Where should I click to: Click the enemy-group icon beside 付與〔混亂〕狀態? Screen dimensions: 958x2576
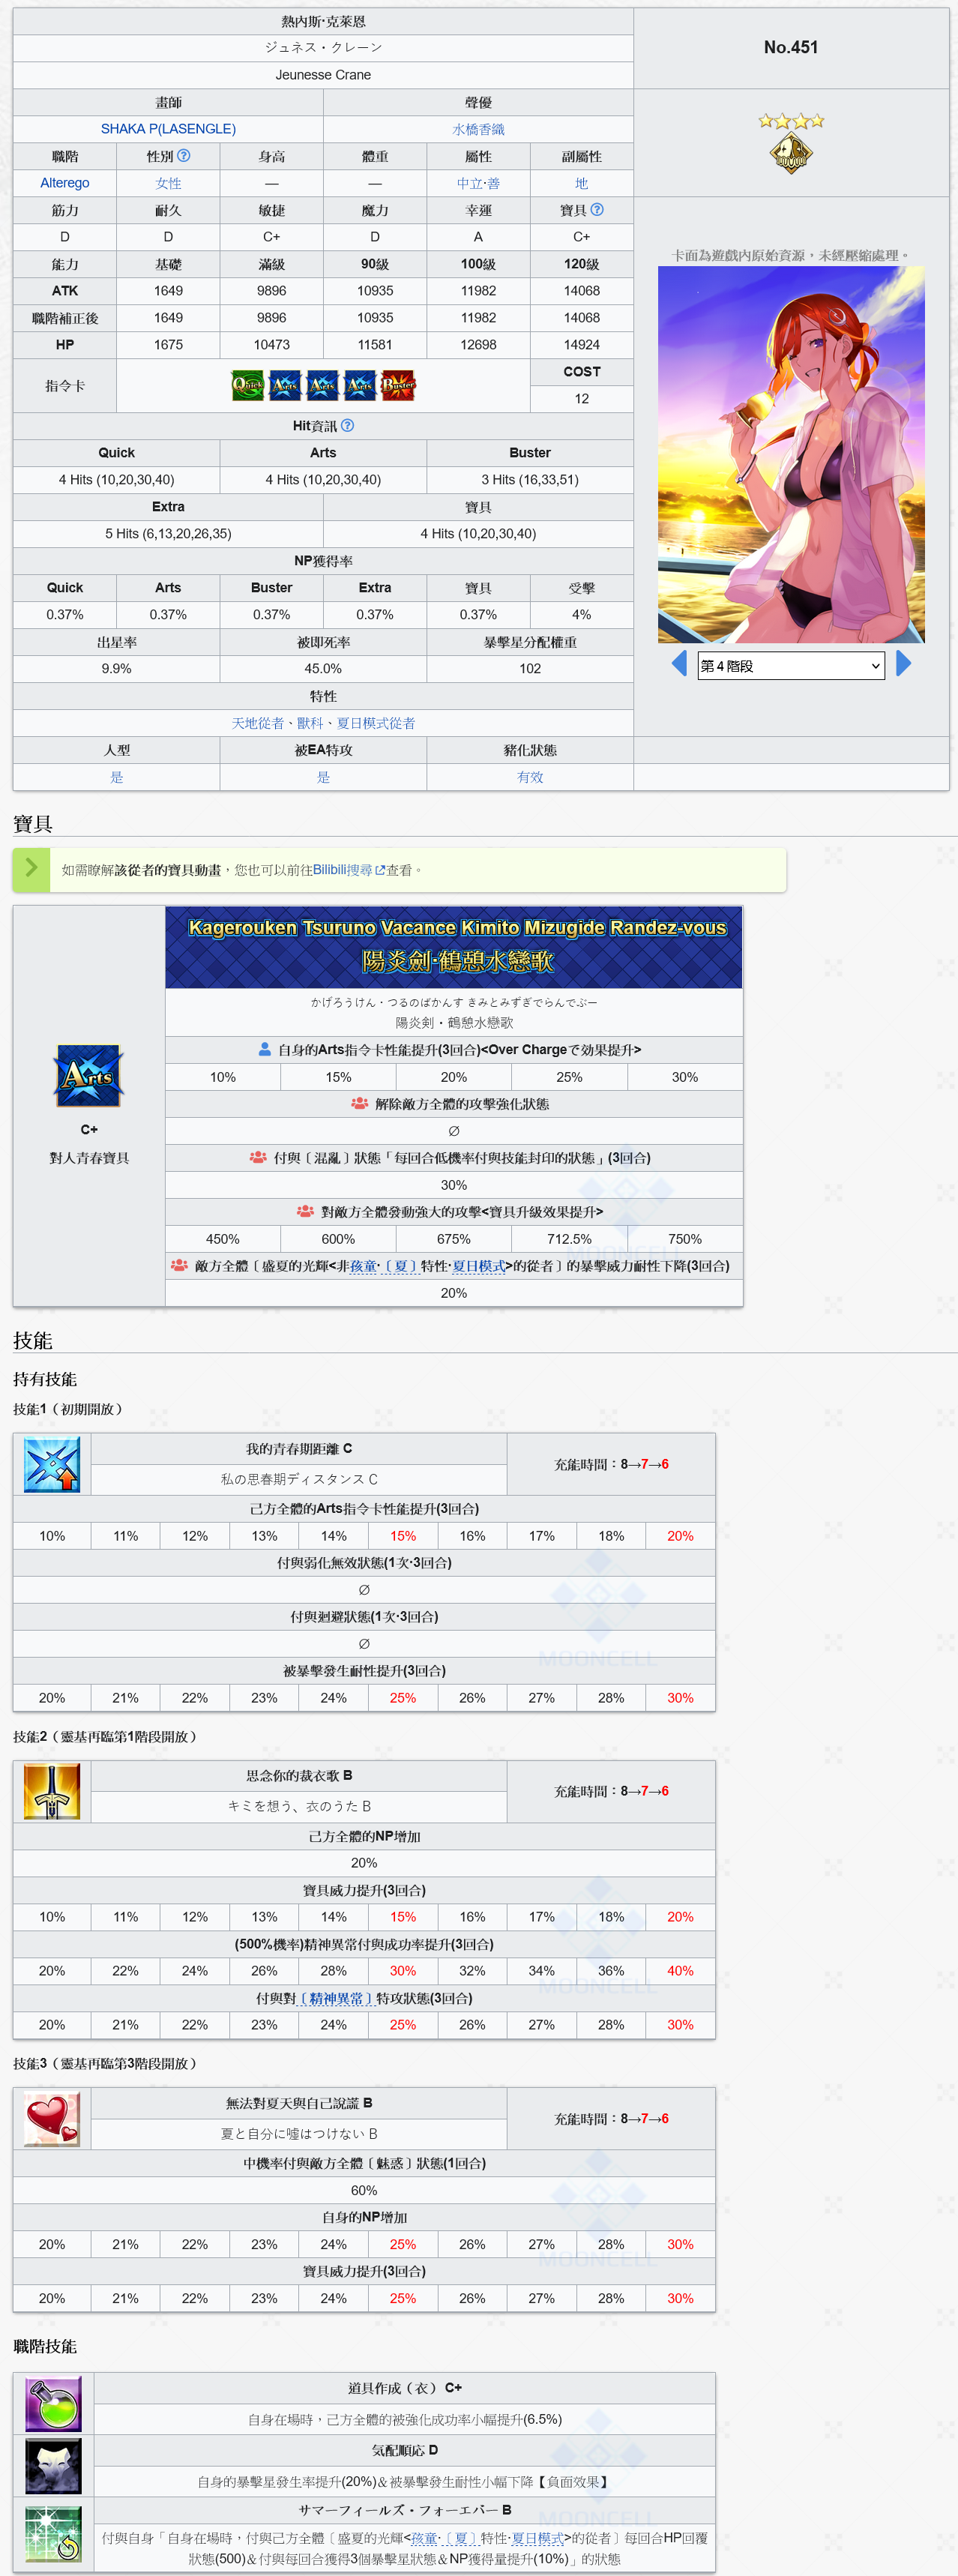[258, 1157]
